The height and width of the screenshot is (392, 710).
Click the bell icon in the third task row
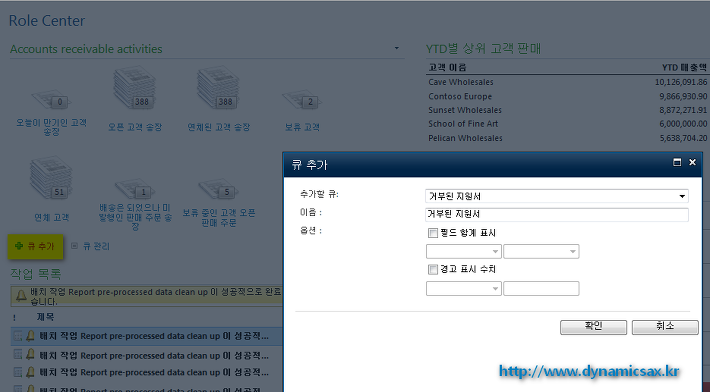click(x=30, y=372)
